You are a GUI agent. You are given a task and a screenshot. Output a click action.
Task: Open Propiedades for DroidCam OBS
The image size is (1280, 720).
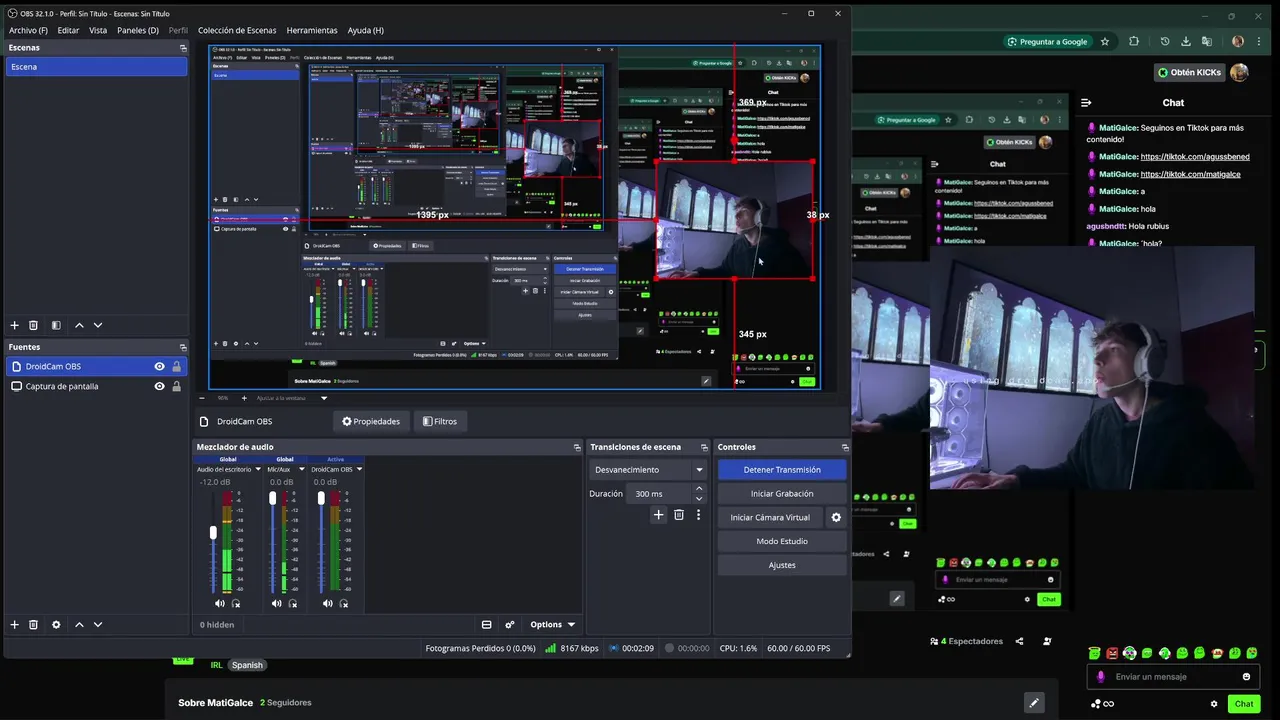tap(371, 421)
